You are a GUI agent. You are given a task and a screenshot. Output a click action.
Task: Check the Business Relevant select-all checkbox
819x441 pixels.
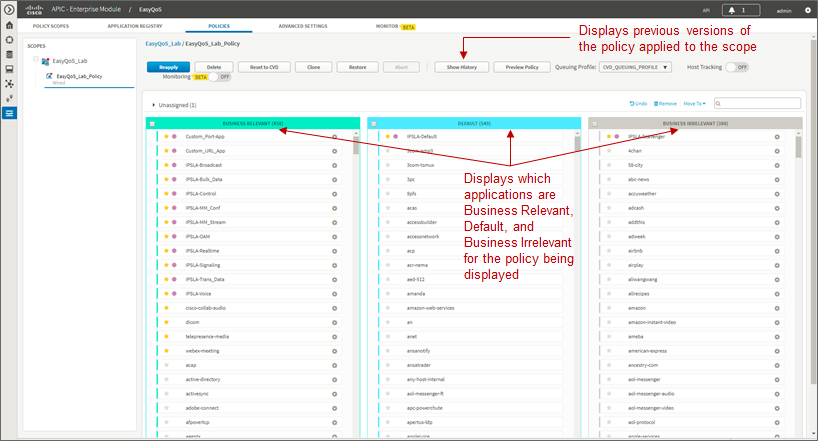[153, 124]
